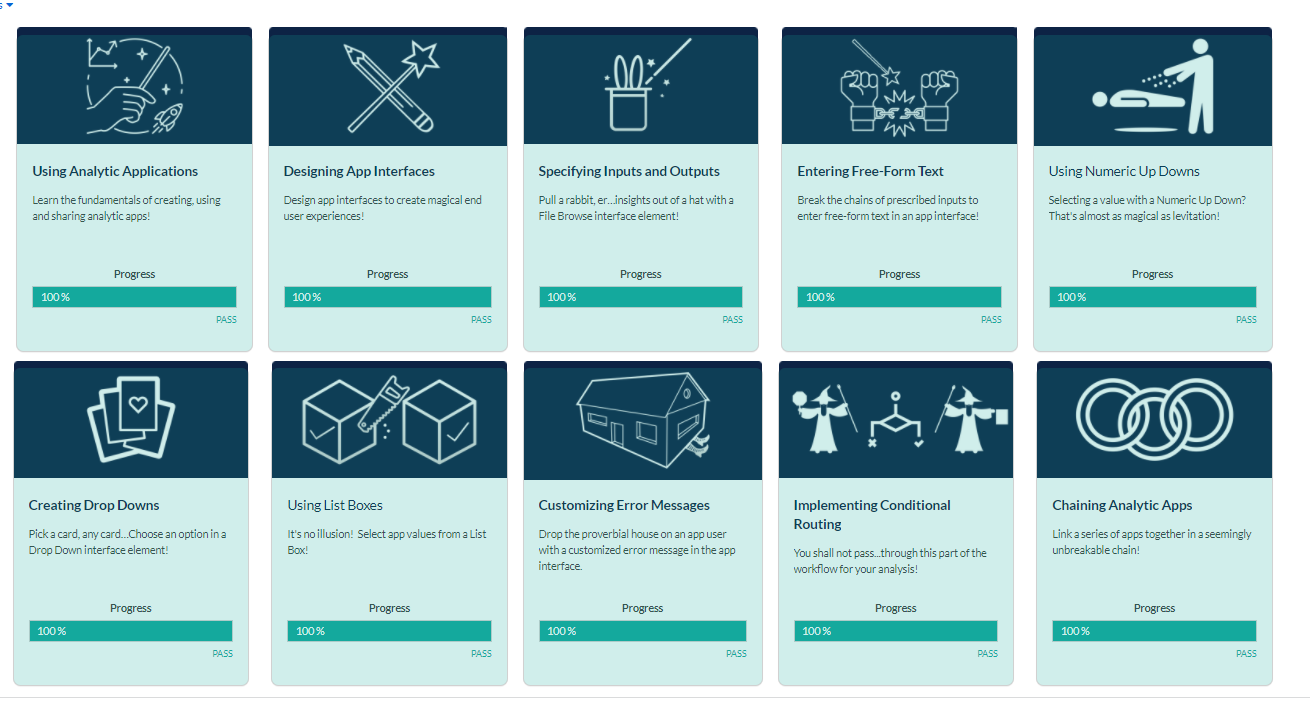Open the Using Analytic Applications lesson
The height and width of the screenshot is (707, 1310).
[115, 171]
